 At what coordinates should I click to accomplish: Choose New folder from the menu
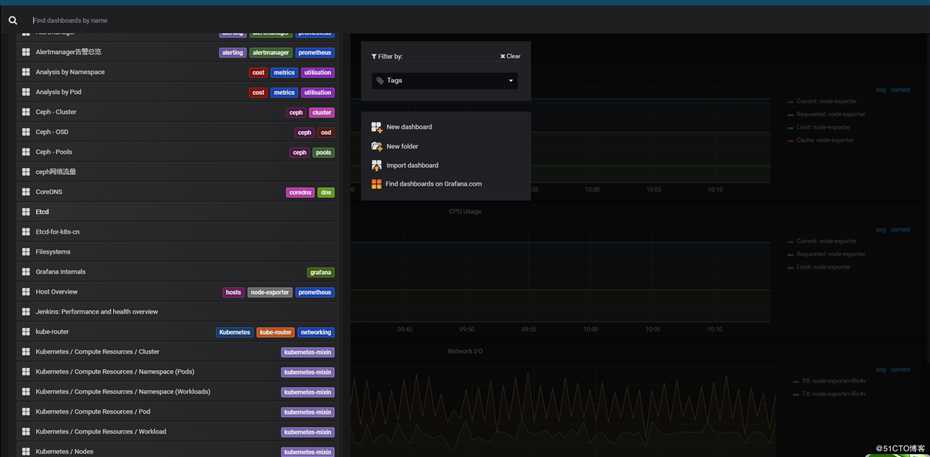point(402,146)
